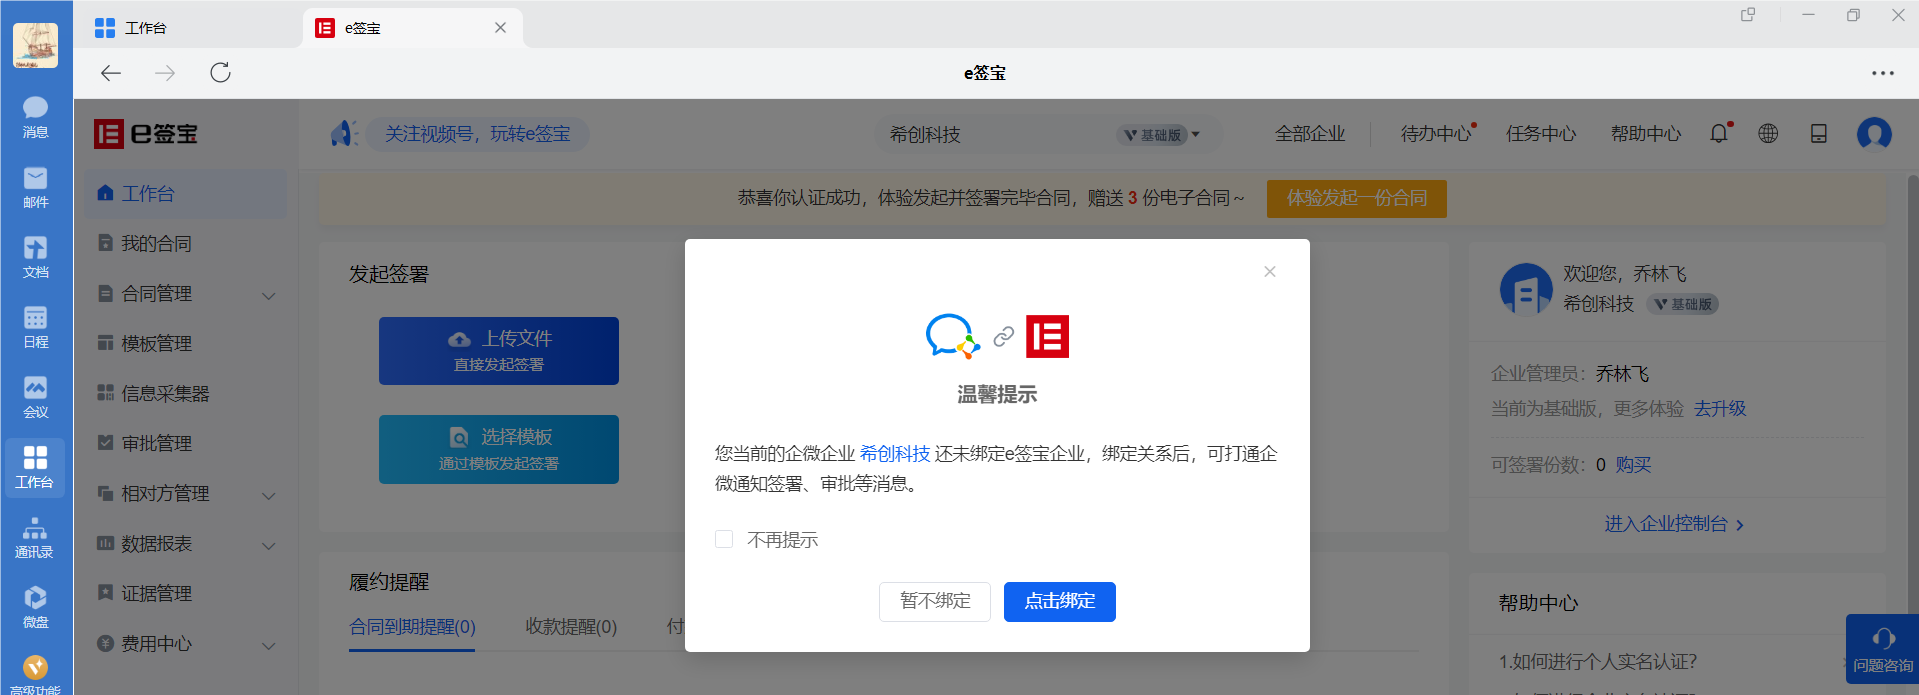Screen dimensions: 1919x695
Task: Open 待办中心 in the header
Action: pos(1437,134)
